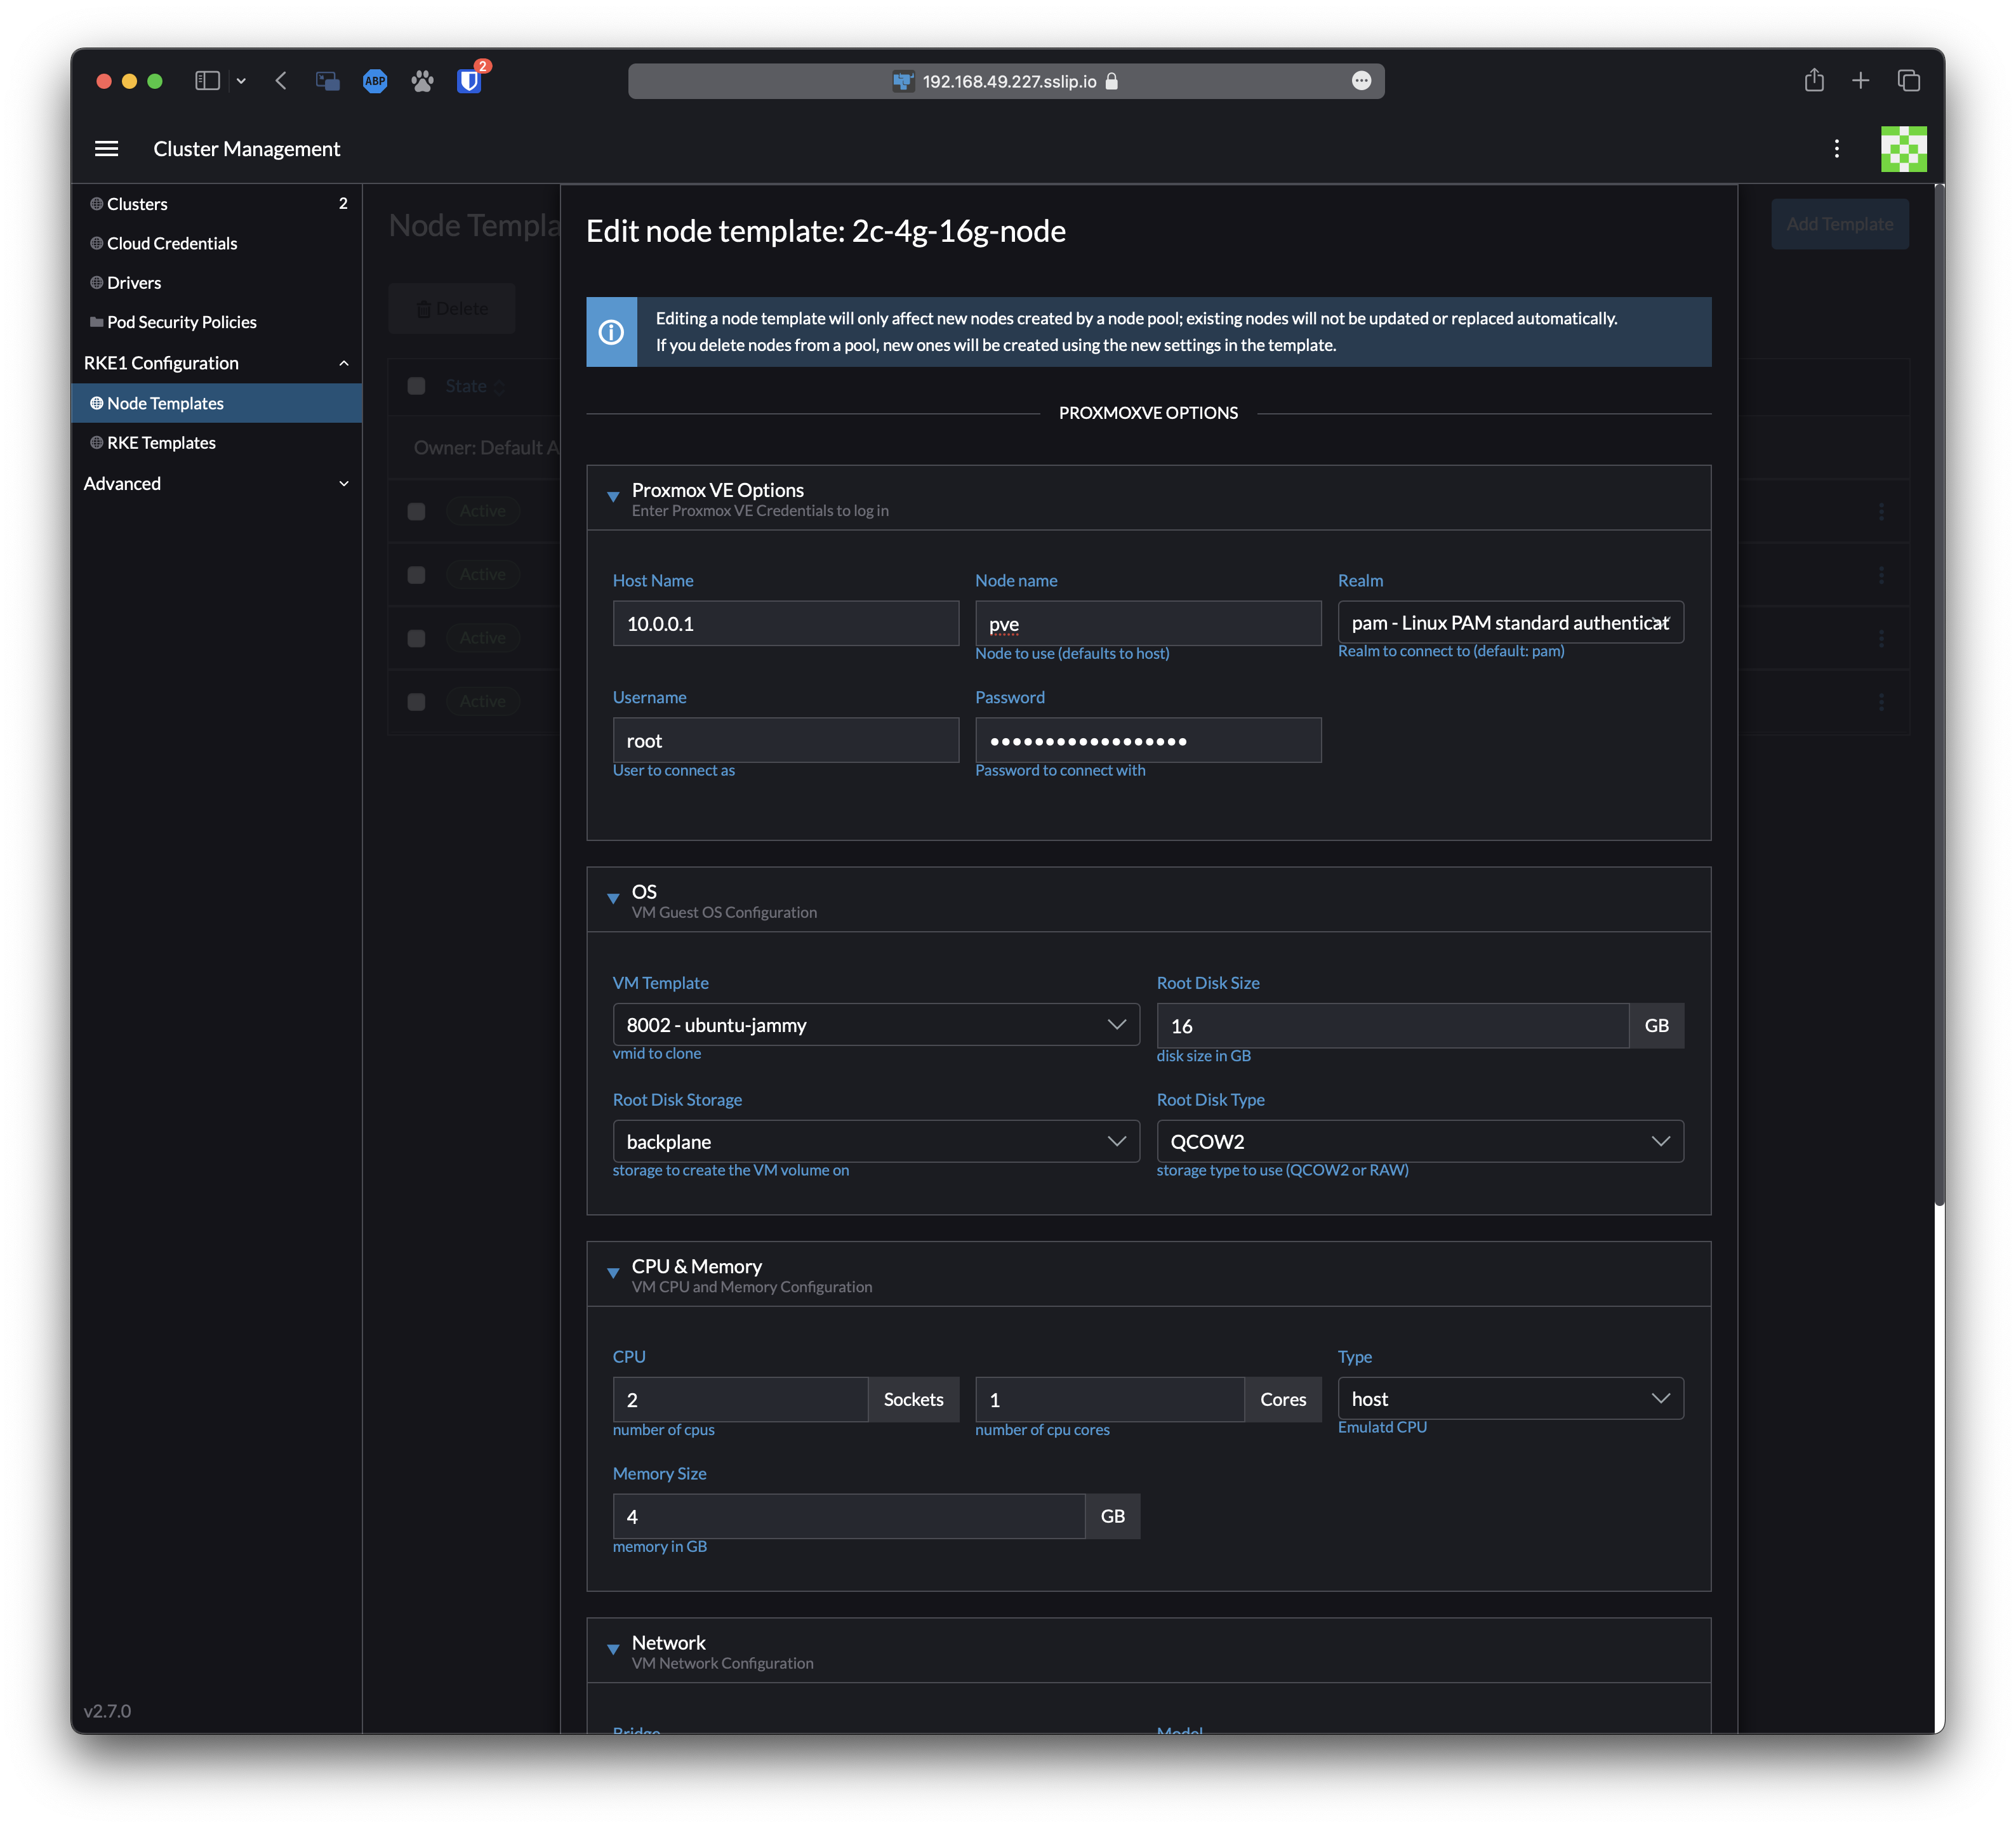Select Cloud Credentials in the sidebar
The image size is (2016, 1828).
point(172,243)
